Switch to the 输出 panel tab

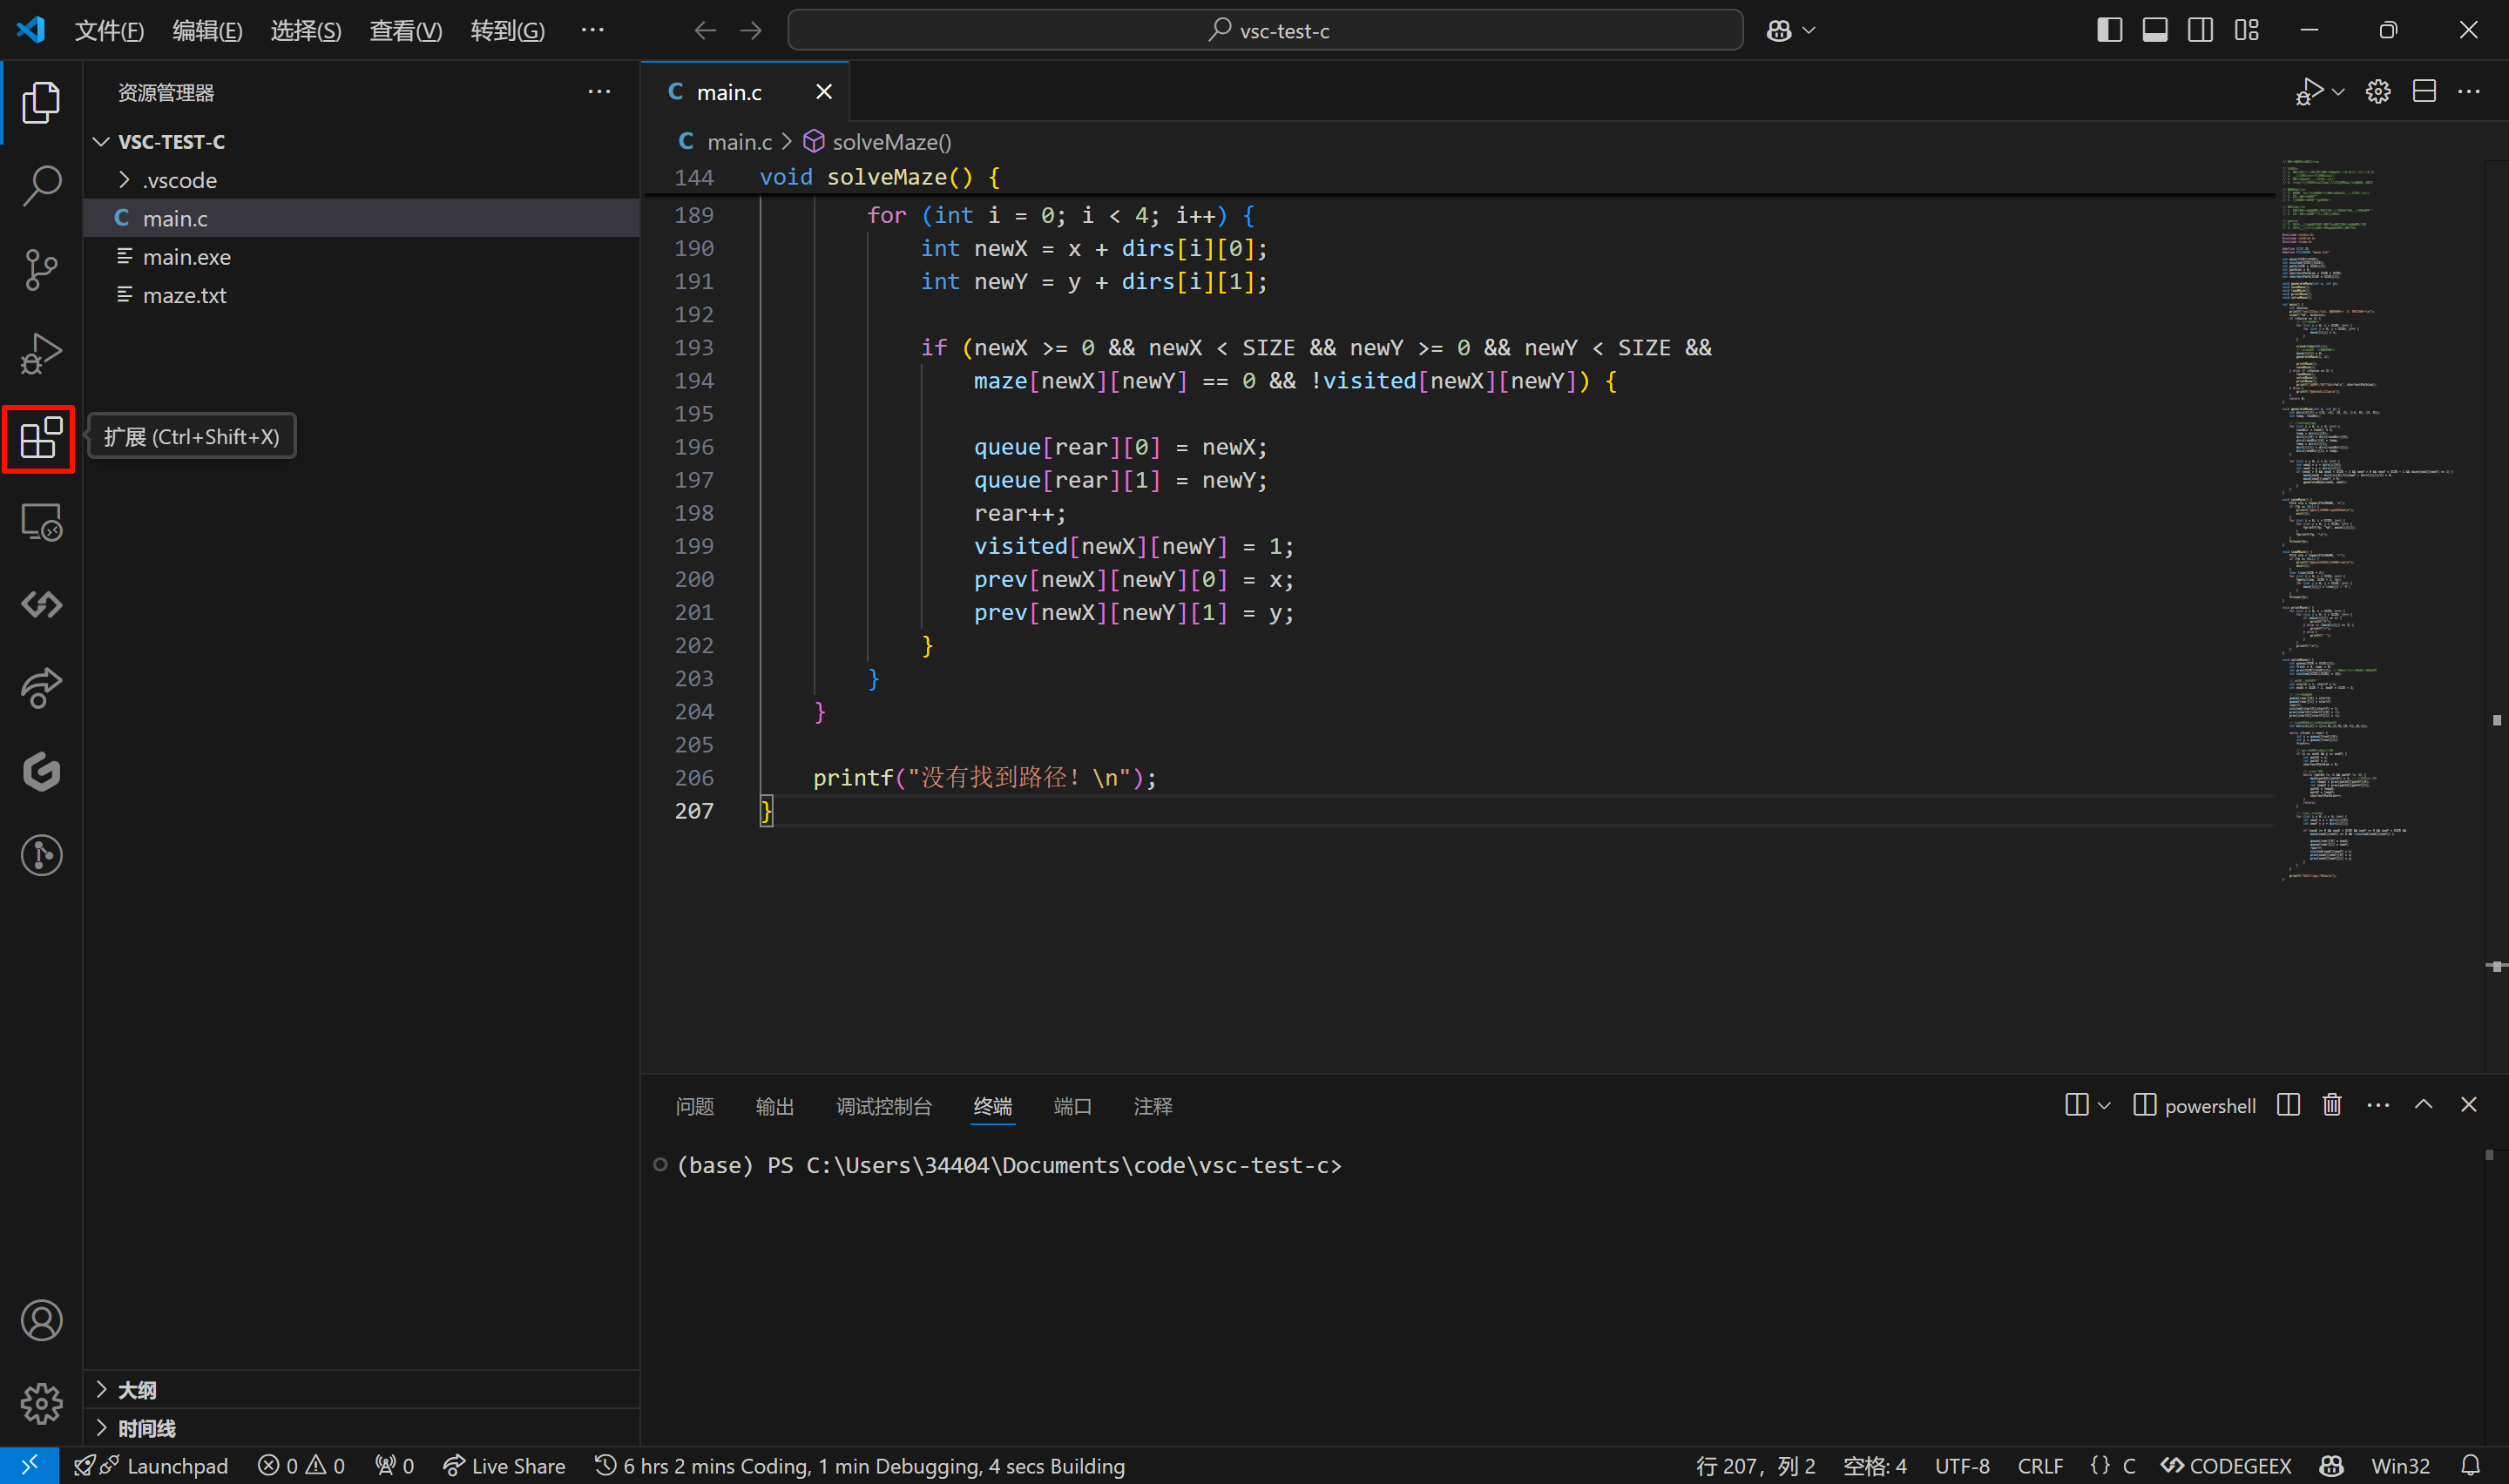775,1106
